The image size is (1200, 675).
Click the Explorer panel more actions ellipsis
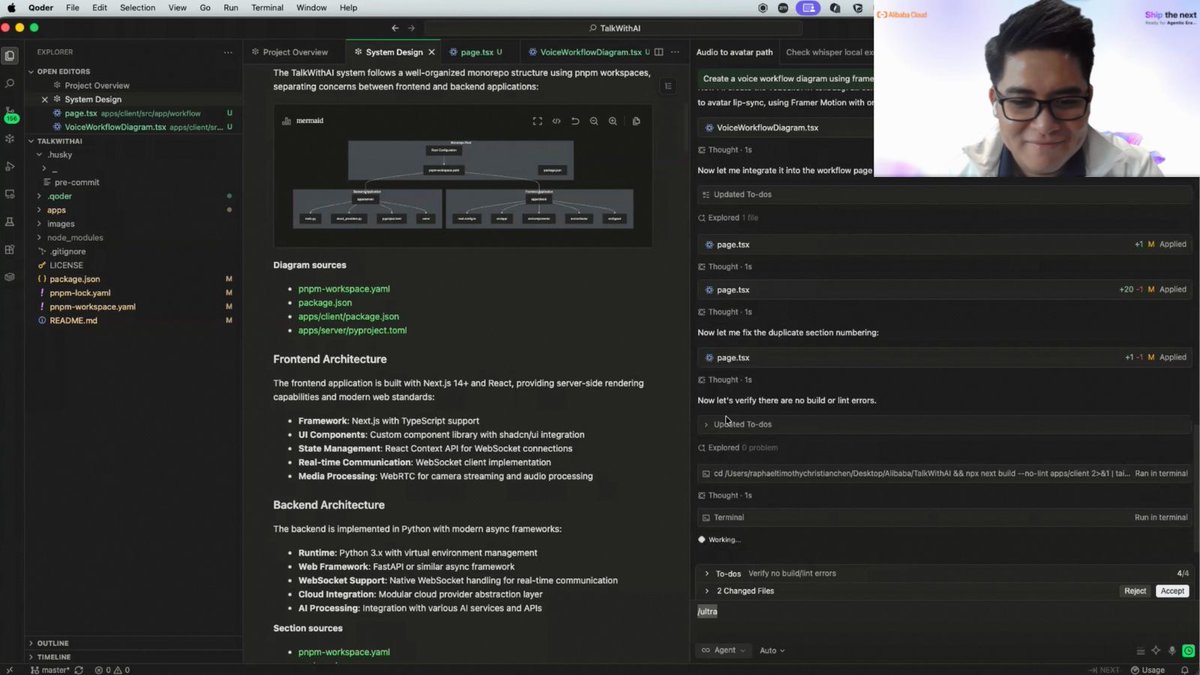pos(229,52)
